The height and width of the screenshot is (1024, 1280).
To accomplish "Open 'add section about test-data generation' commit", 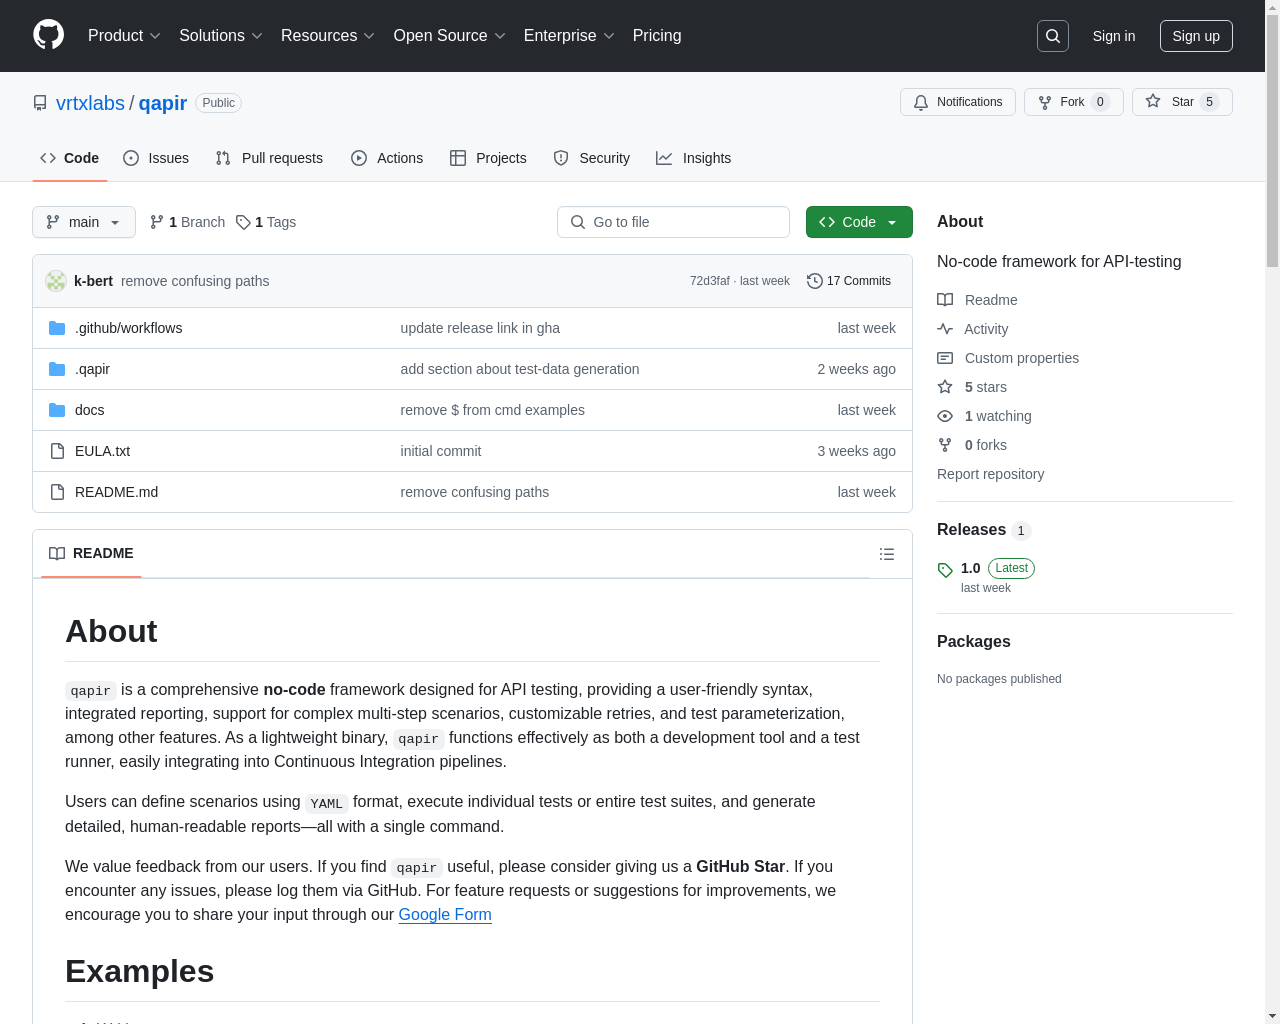I will click(x=520, y=369).
